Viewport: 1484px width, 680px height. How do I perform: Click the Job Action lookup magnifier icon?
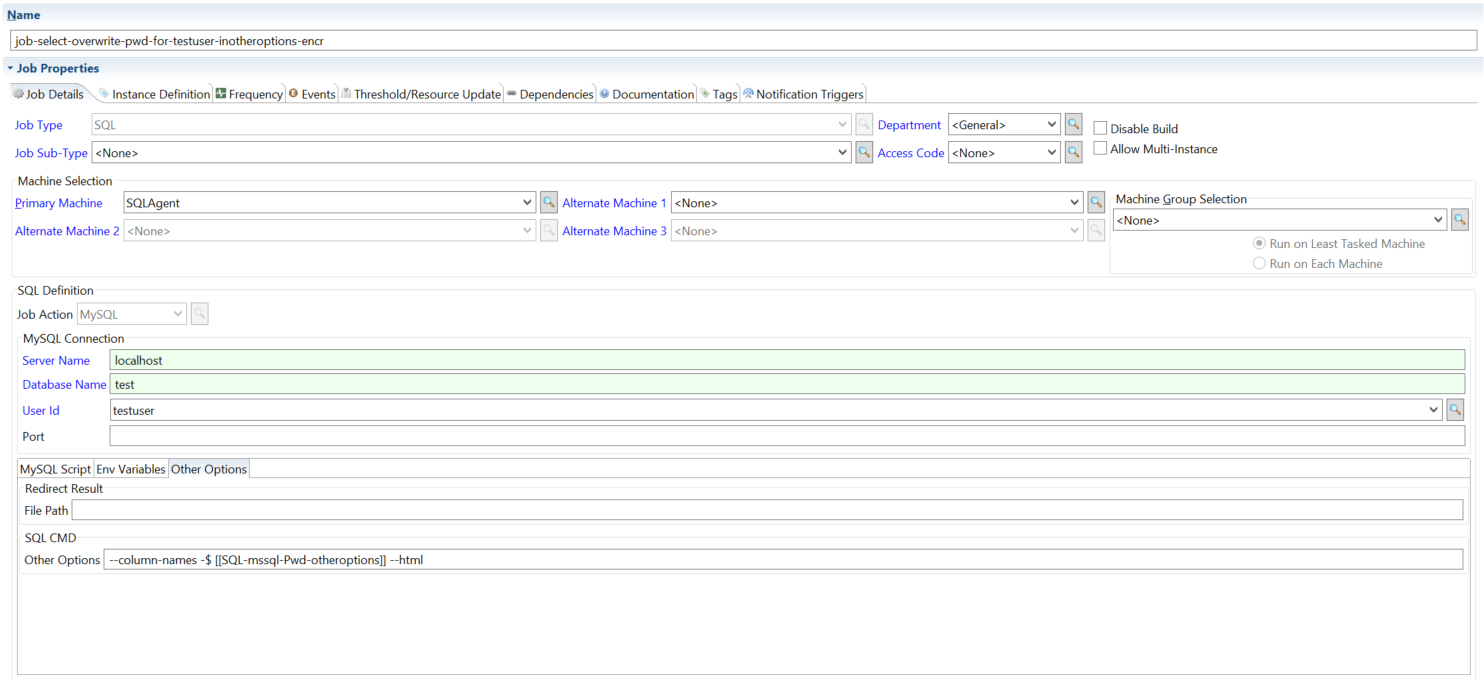pos(199,314)
